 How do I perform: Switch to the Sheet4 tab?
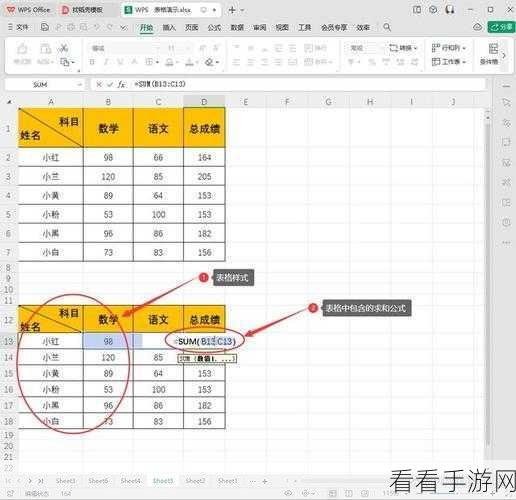[130, 481]
